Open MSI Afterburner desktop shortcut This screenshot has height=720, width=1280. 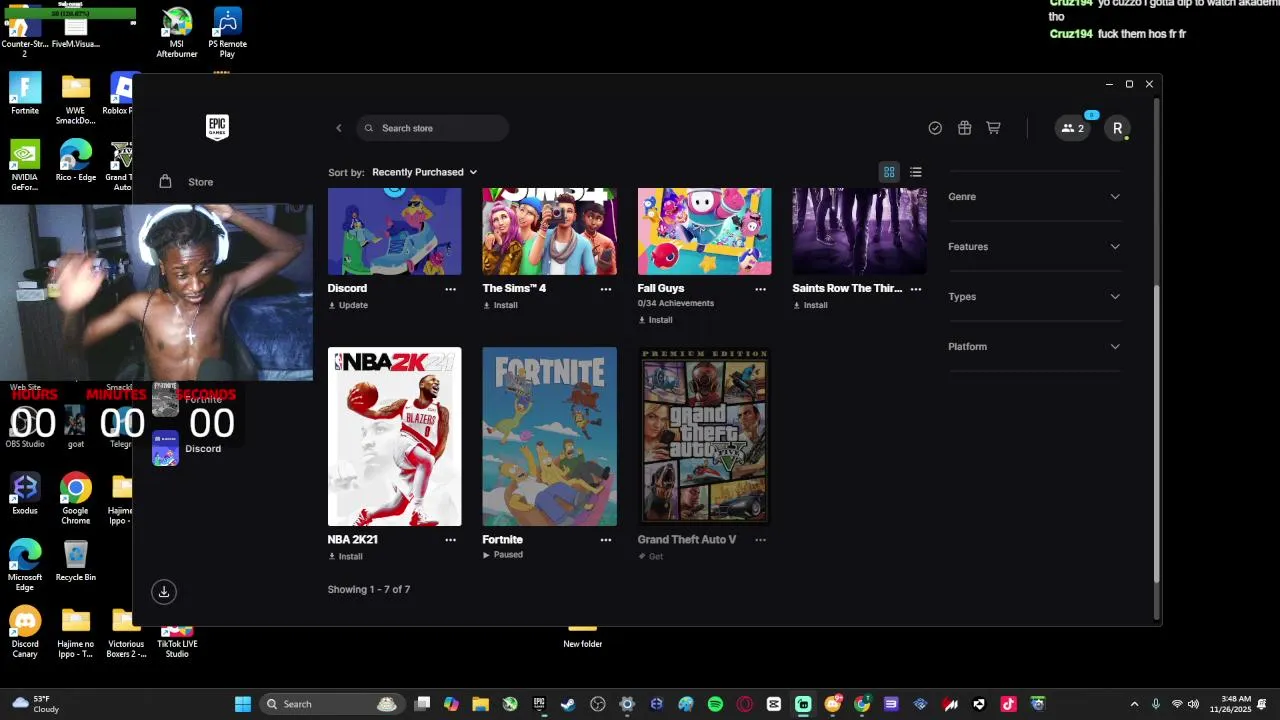coord(177,33)
